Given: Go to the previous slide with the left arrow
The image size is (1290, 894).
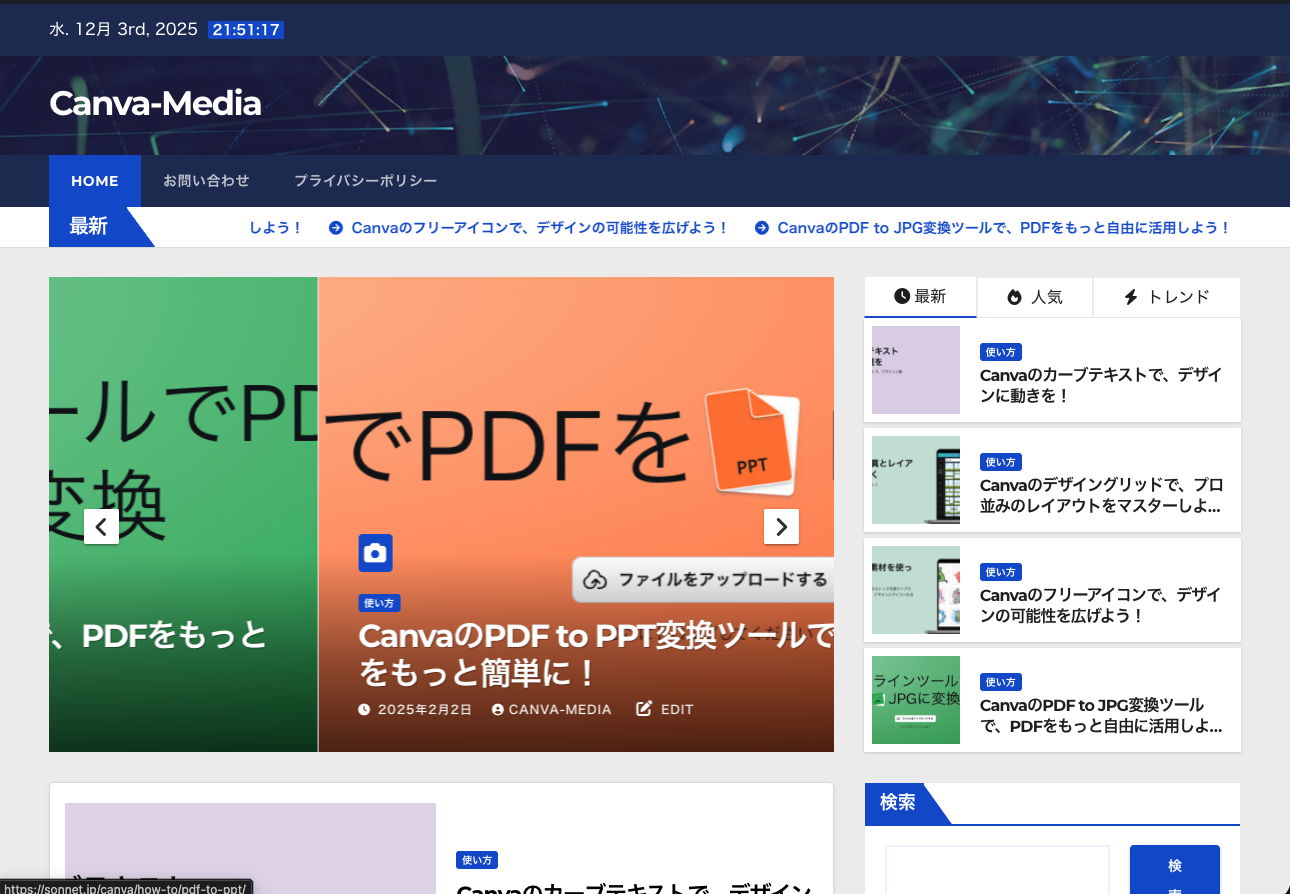Looking at the screenshot, I should 101,526.
